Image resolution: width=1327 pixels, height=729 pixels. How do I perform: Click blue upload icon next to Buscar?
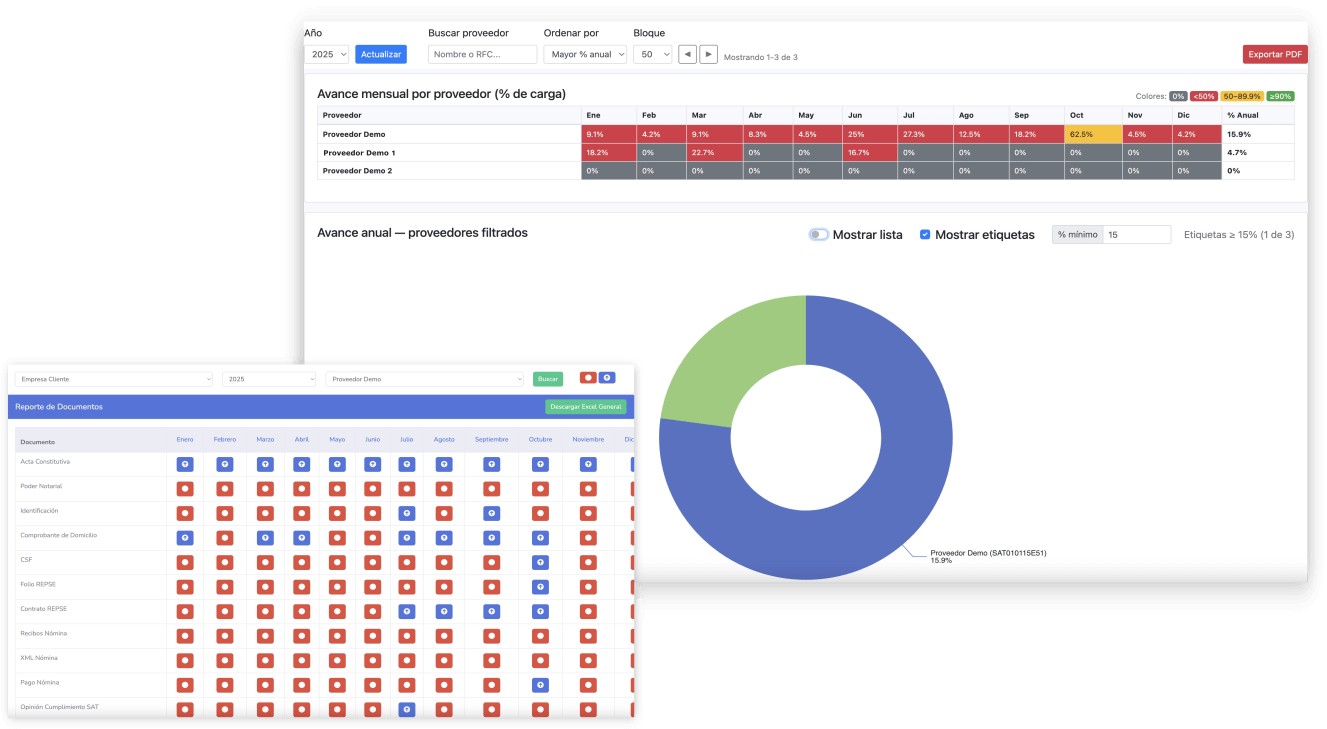(607, 378)
